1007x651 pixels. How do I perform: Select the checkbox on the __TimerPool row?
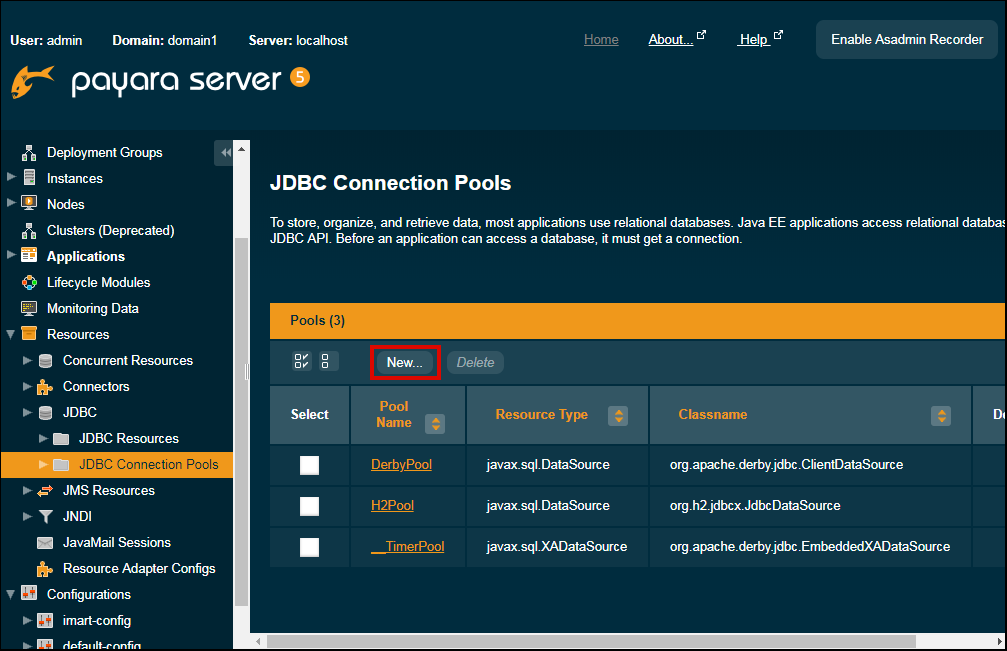pyautogui.click(x=309, y=546)
